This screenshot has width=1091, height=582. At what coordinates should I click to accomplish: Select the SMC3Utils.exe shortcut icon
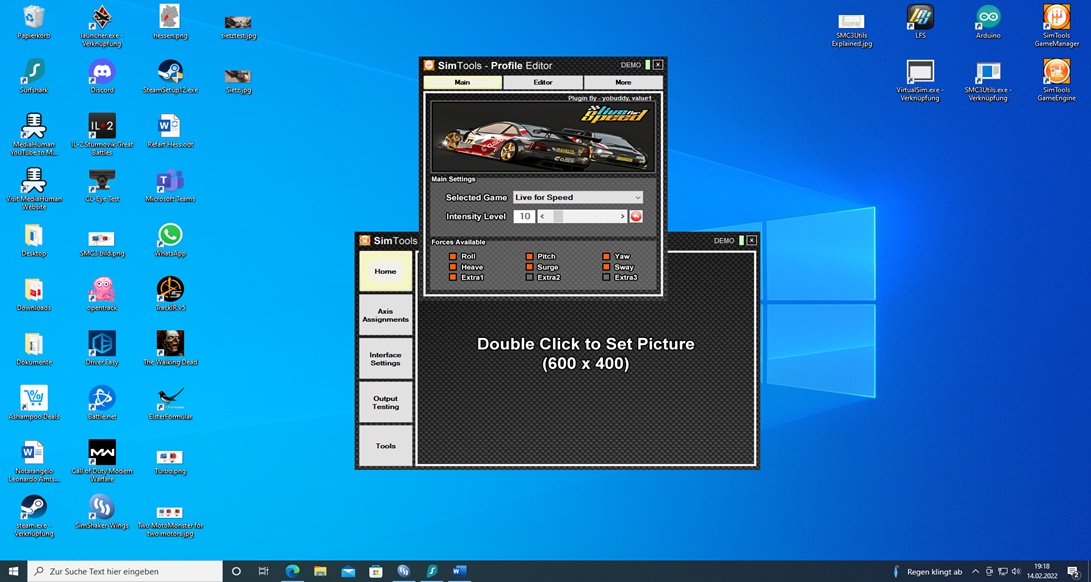point(988,80)
